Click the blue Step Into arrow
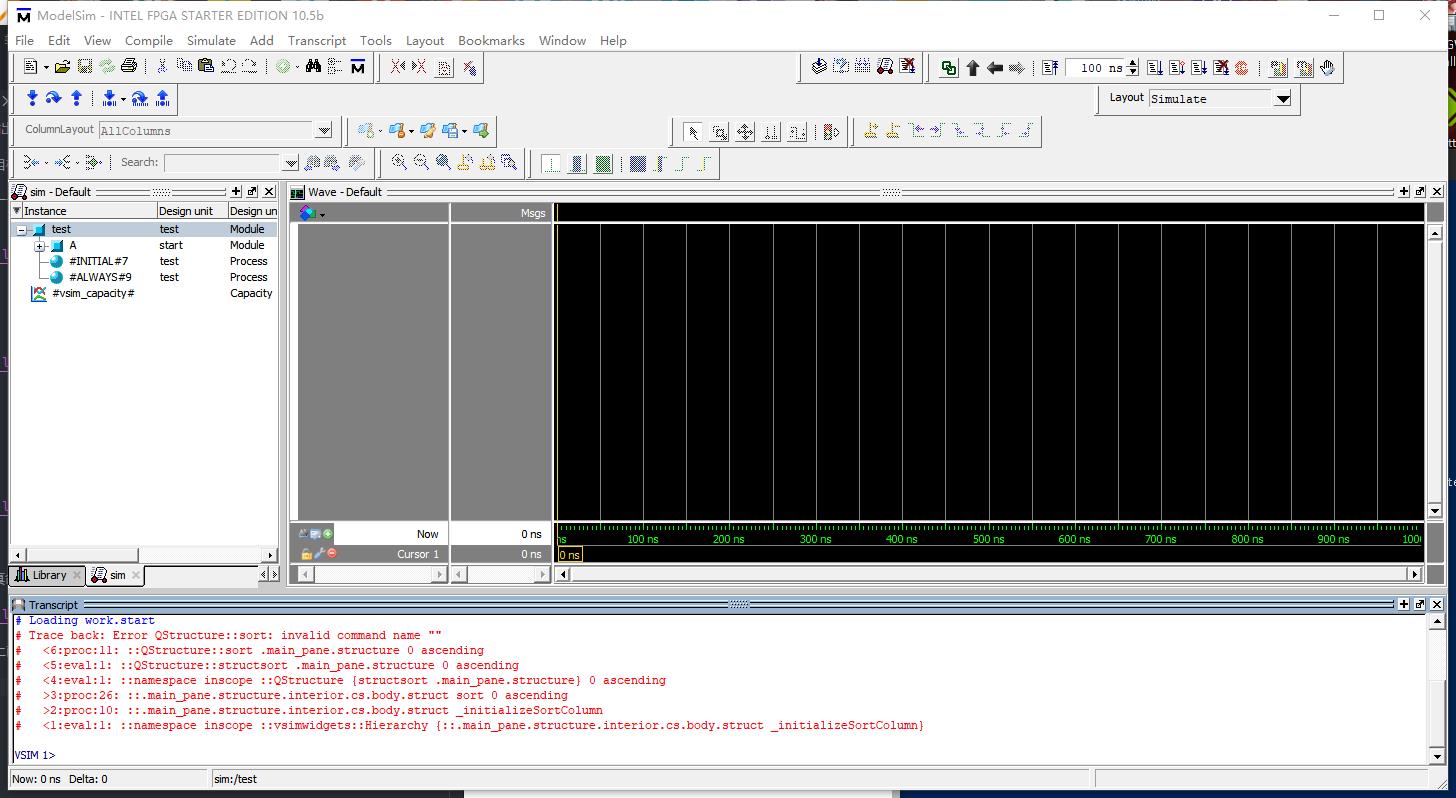1456x798 pixels. point(32,98)
